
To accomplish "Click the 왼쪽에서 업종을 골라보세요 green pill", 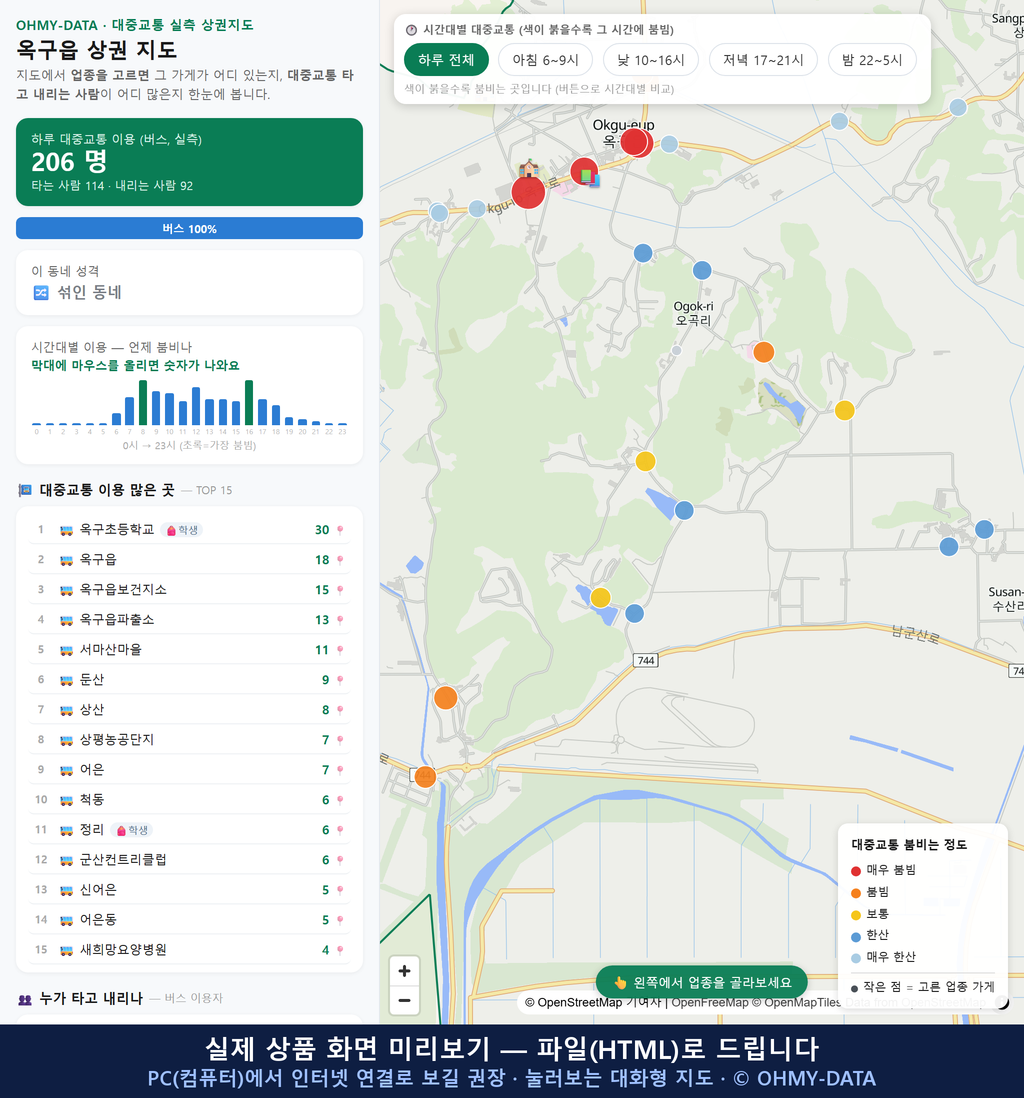I will click(x=702, y=982).
